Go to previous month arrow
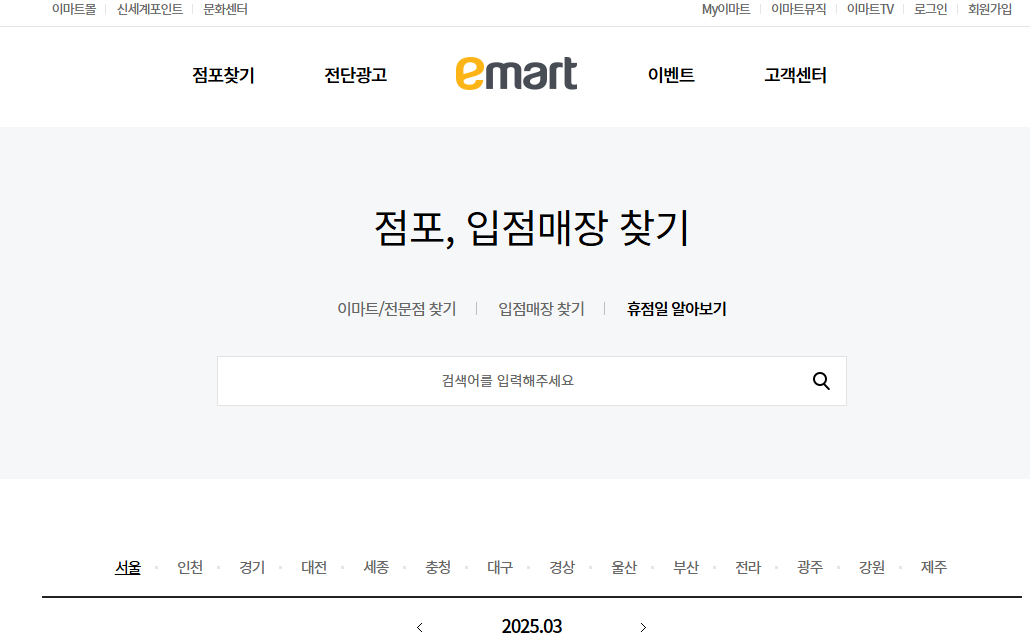 click(x=420, y=627)
